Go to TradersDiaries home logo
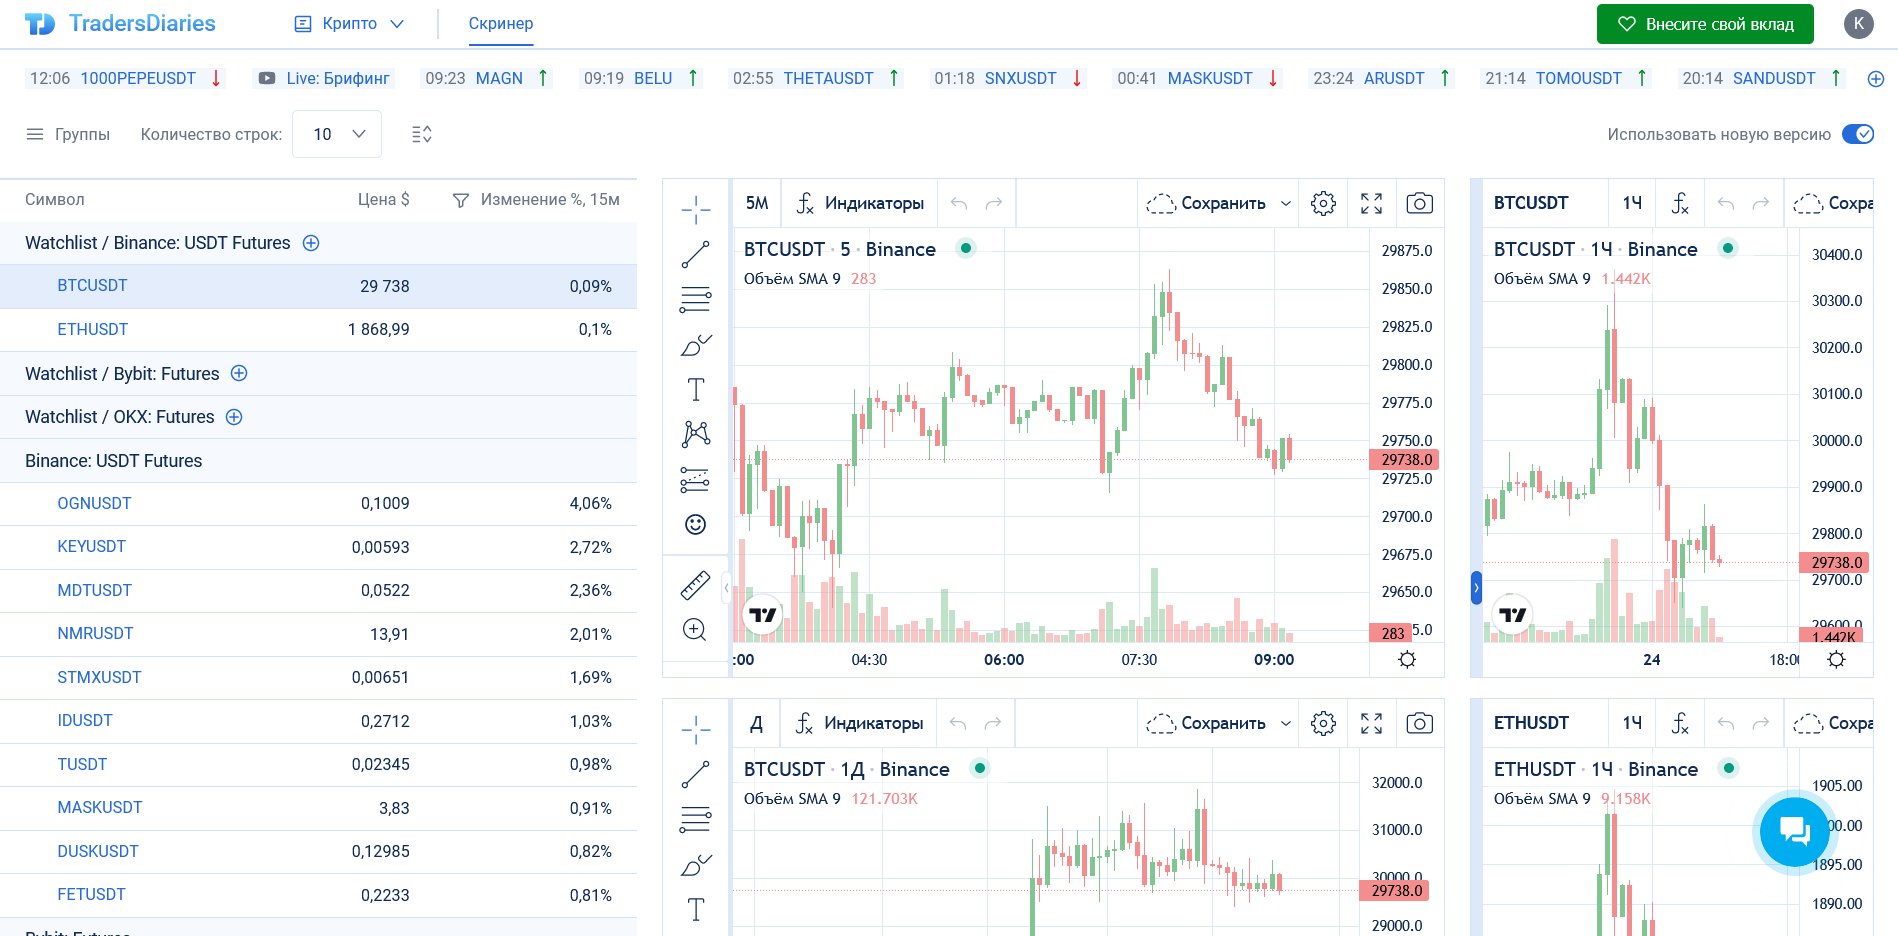Viewport: 1898px width, 936px height. pyautogui.click(x=120, y=24)
